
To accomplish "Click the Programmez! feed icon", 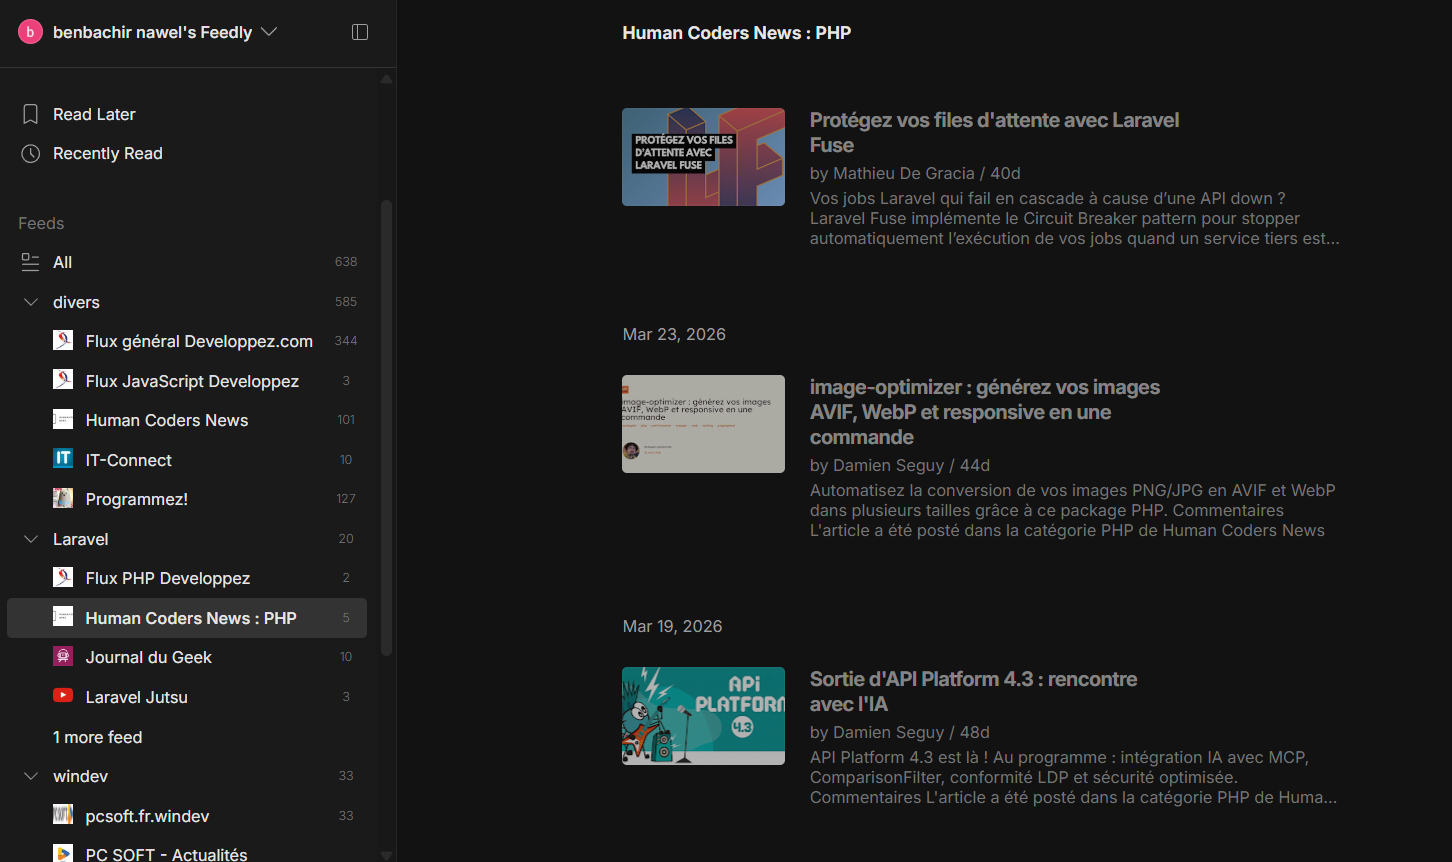I will [63, 499].
